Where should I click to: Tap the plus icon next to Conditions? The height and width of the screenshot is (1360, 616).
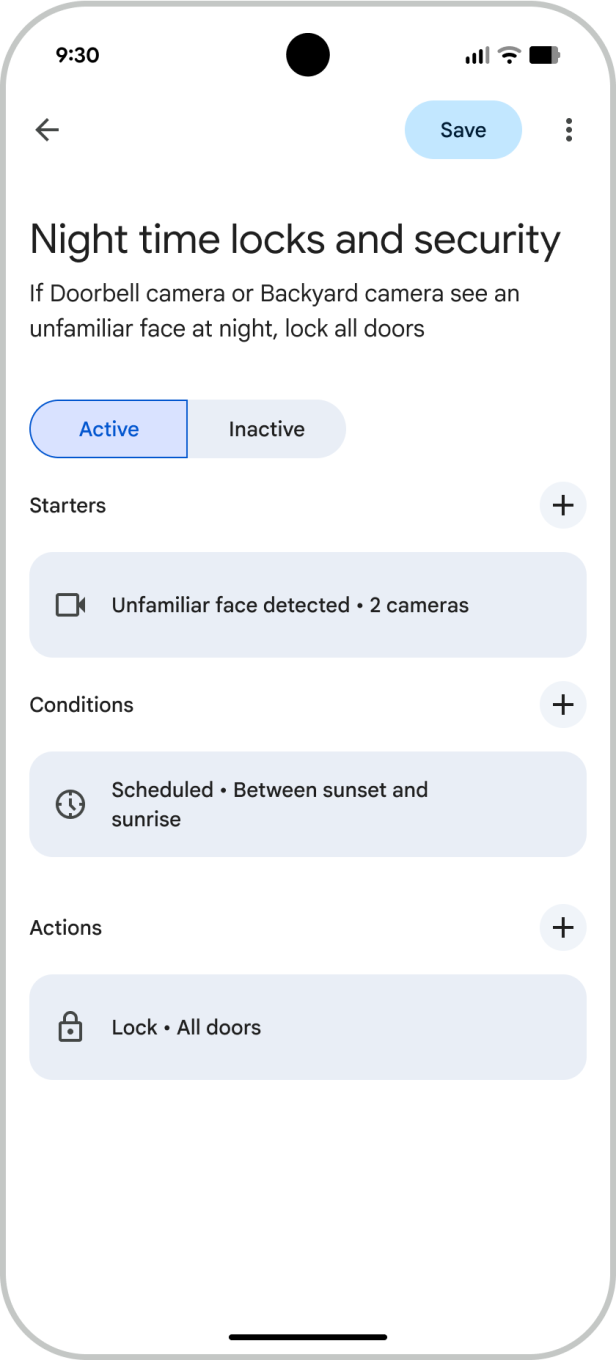coord(562,705)
